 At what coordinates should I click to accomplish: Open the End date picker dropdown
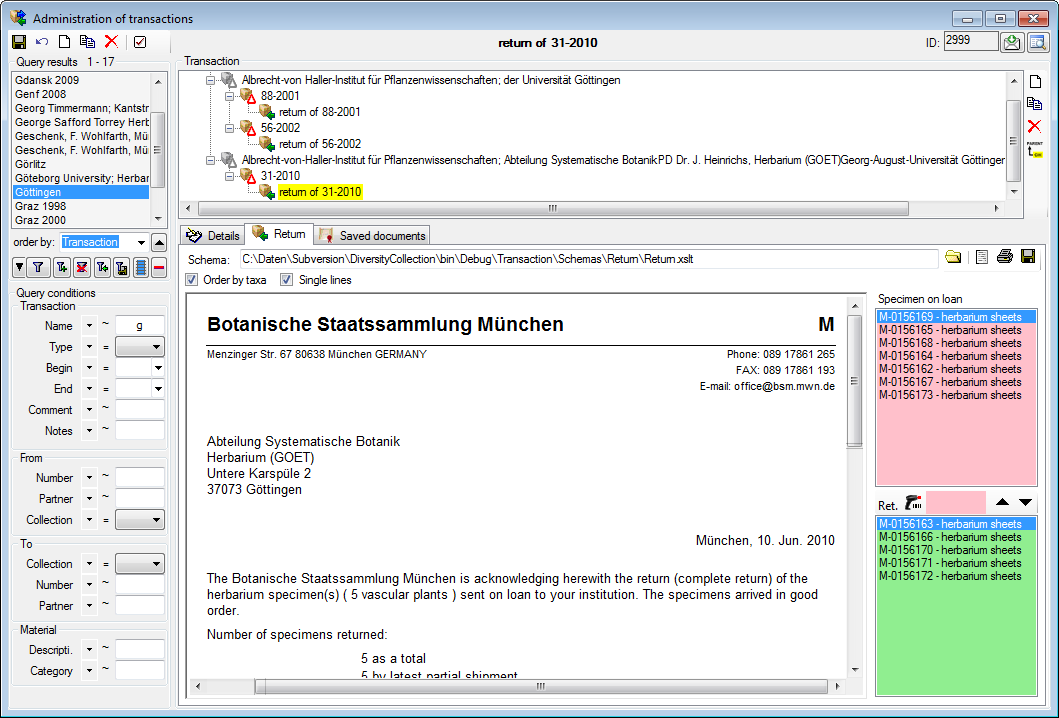[x=158, y=389]
